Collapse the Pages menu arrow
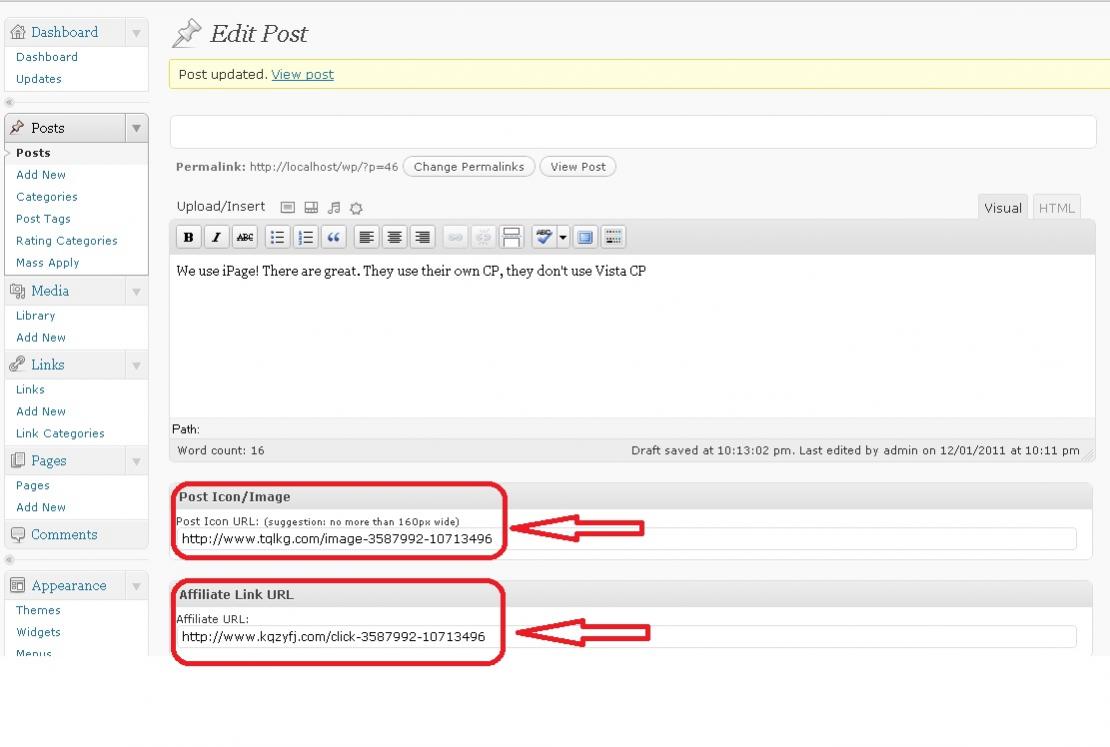 pyautogui.click(x=136, y=461)
